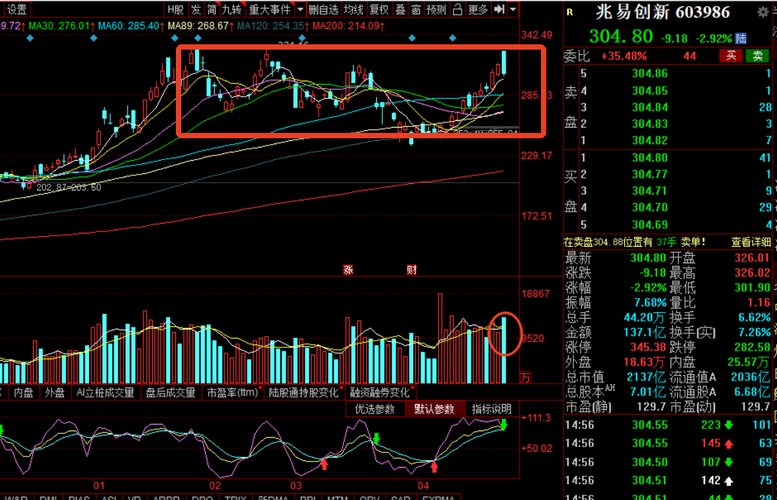Screen dimensions: 777x500
Task: Click the red 买 buy button
Action: [730, 56]
